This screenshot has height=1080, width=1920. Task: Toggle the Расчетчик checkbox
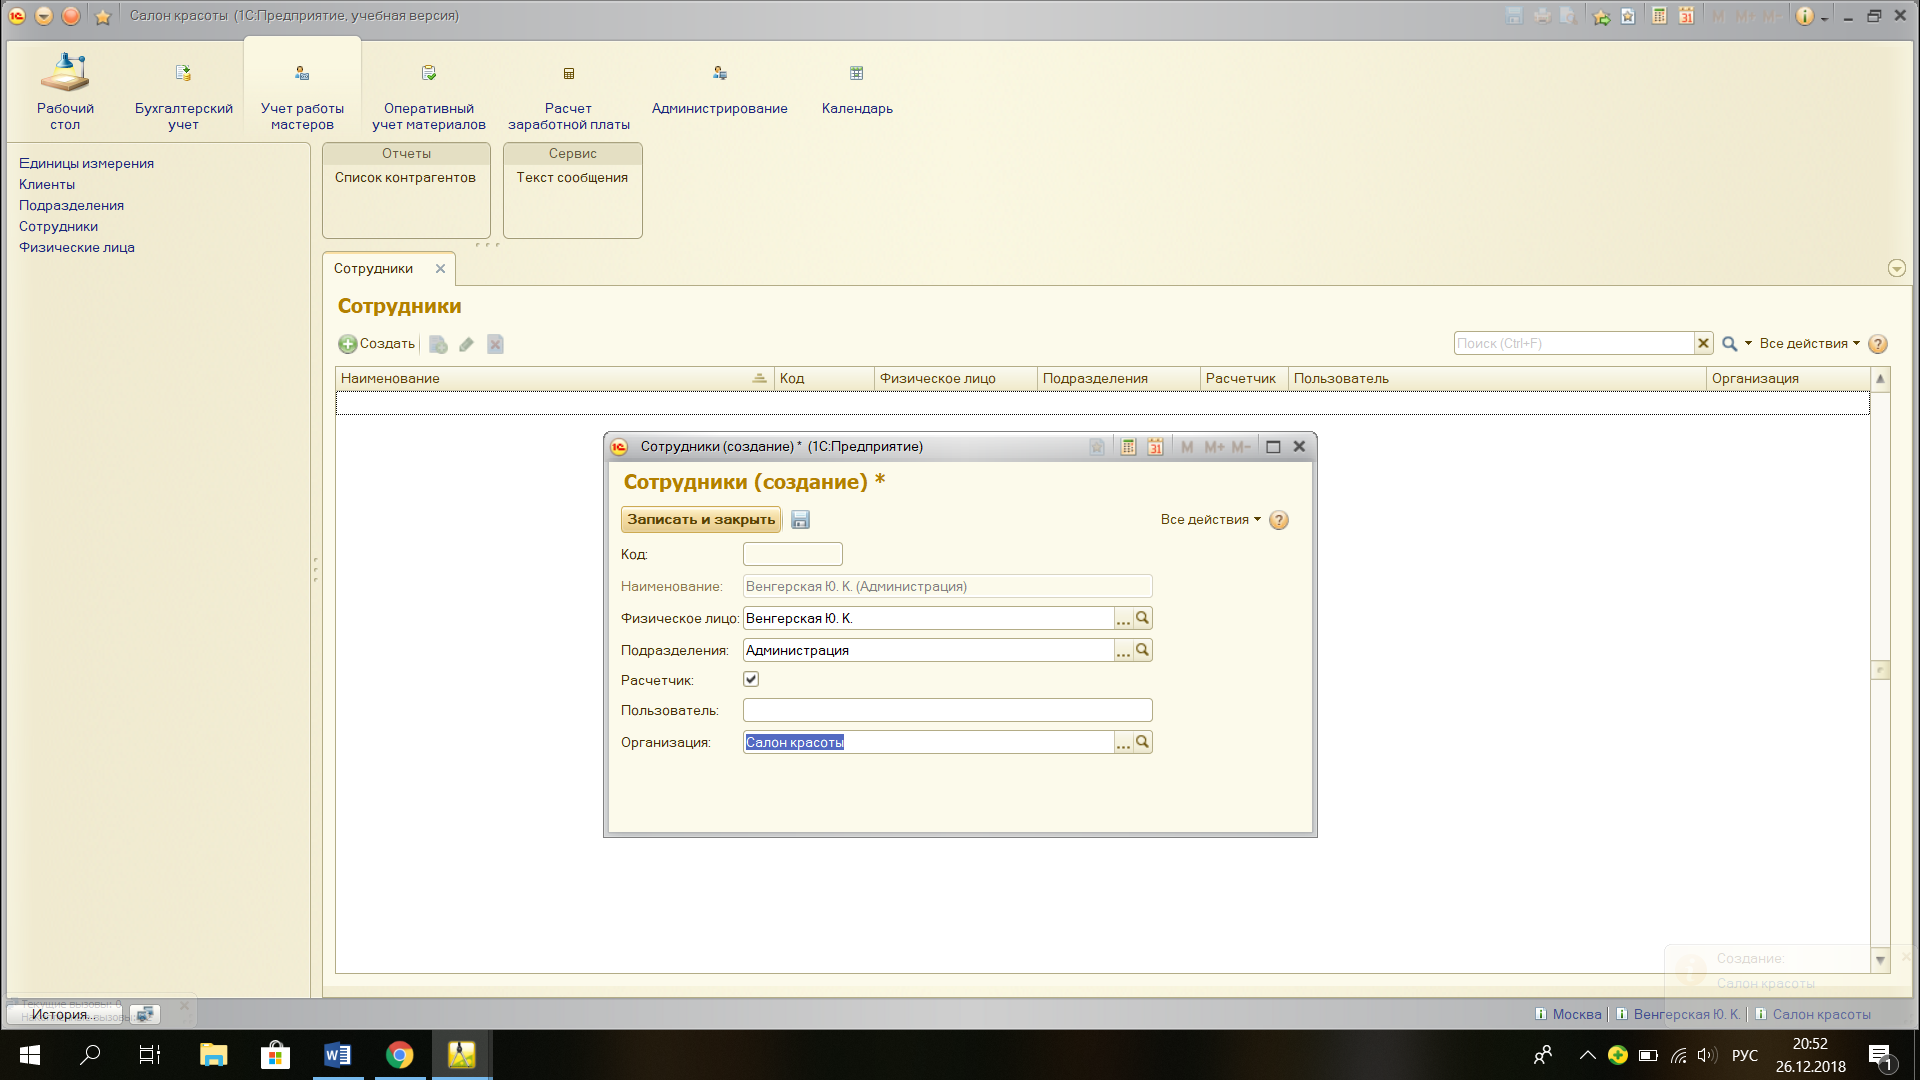click(x=751, y=679)
